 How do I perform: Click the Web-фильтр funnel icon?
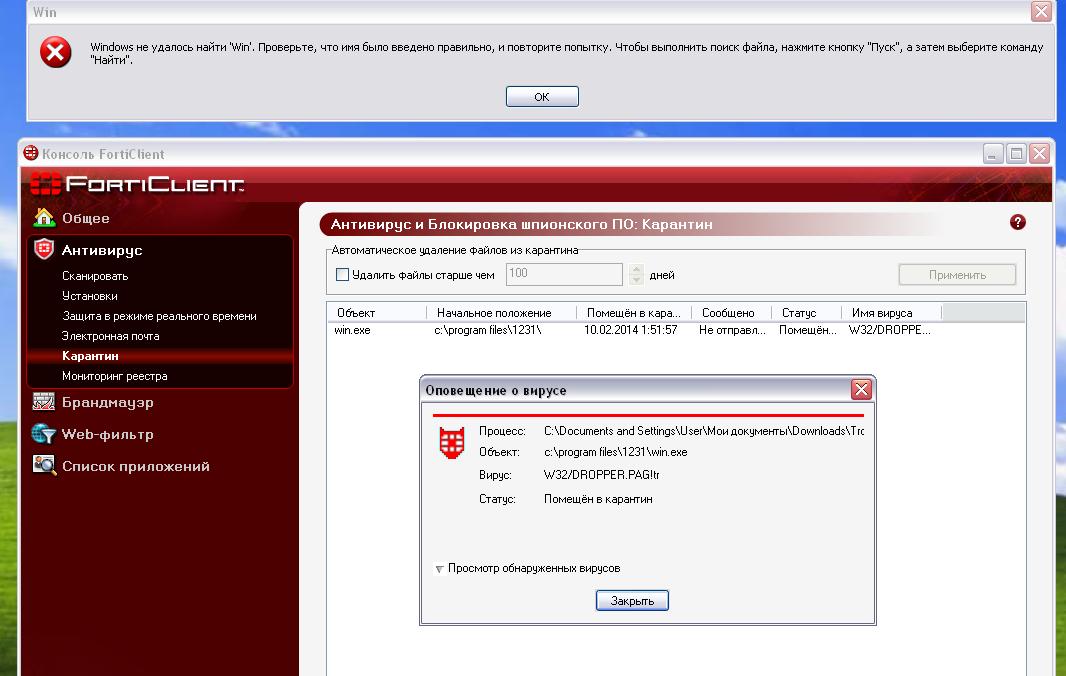(44, 434)
